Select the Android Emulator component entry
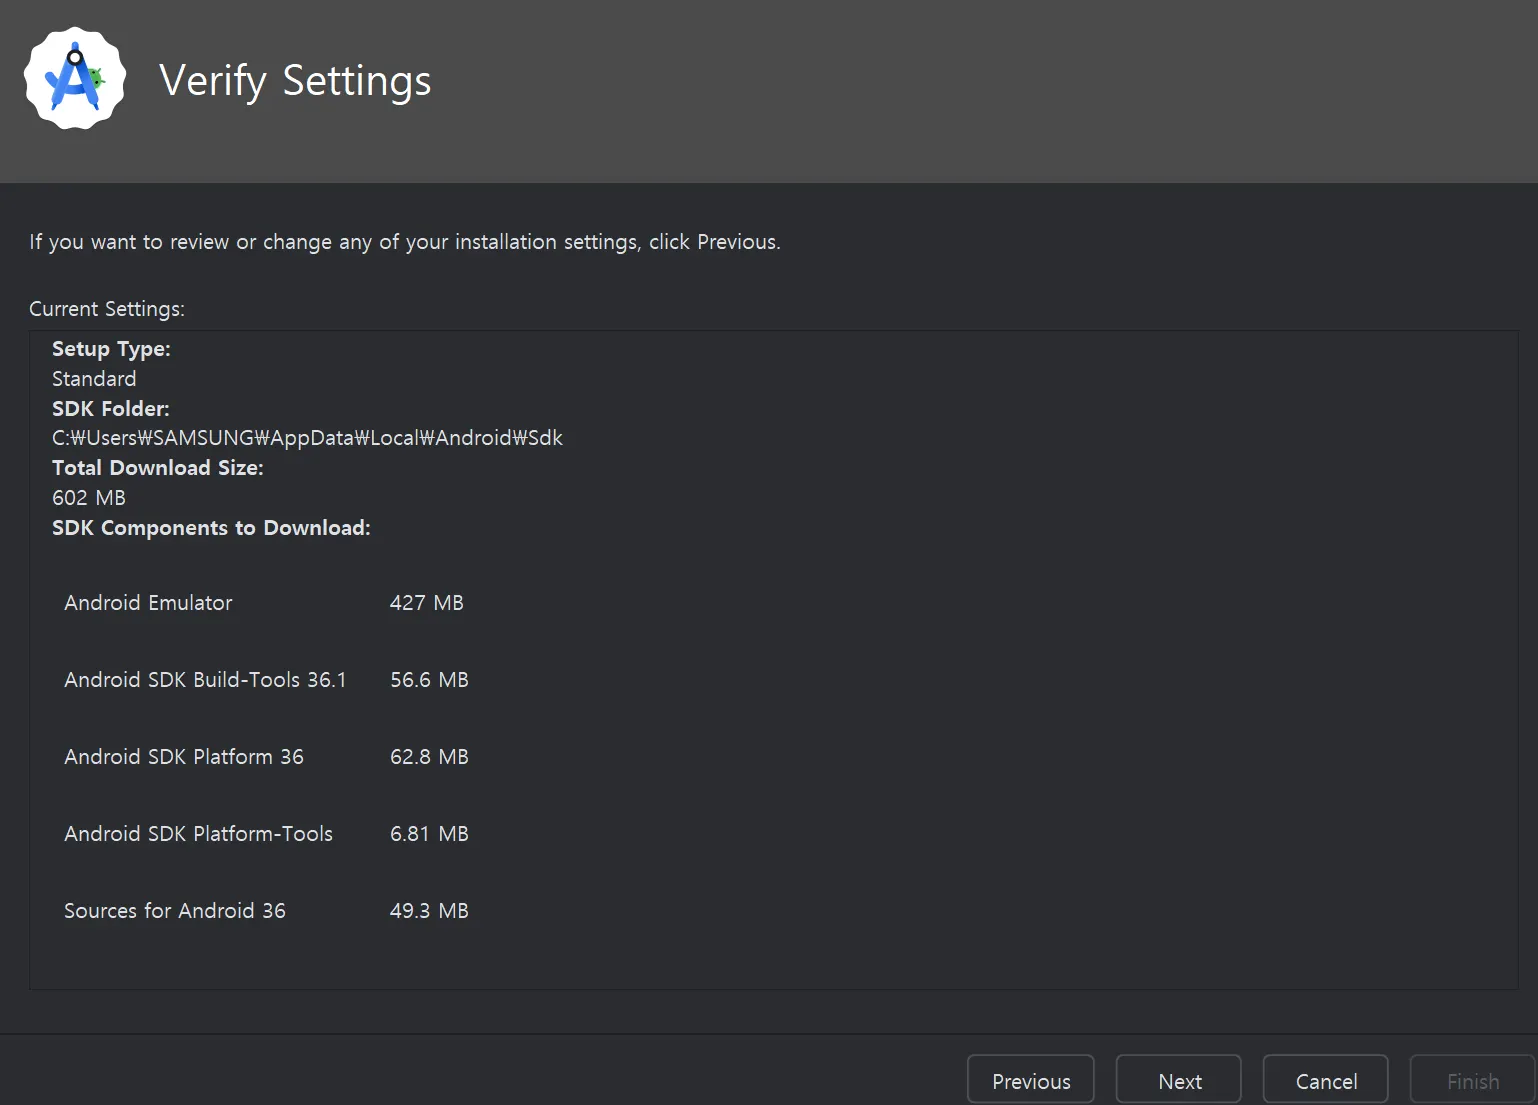 [x=148, y=603]
